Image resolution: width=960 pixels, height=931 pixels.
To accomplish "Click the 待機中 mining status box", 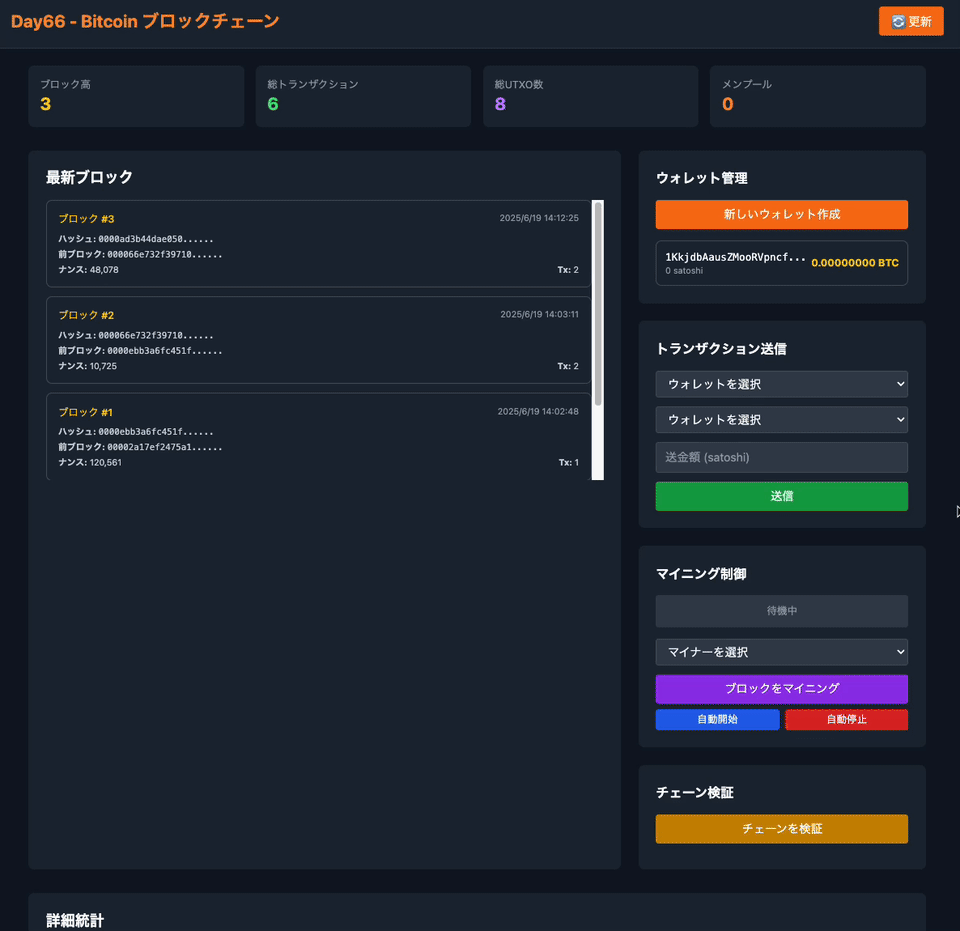I will click(x=781, y=611).
